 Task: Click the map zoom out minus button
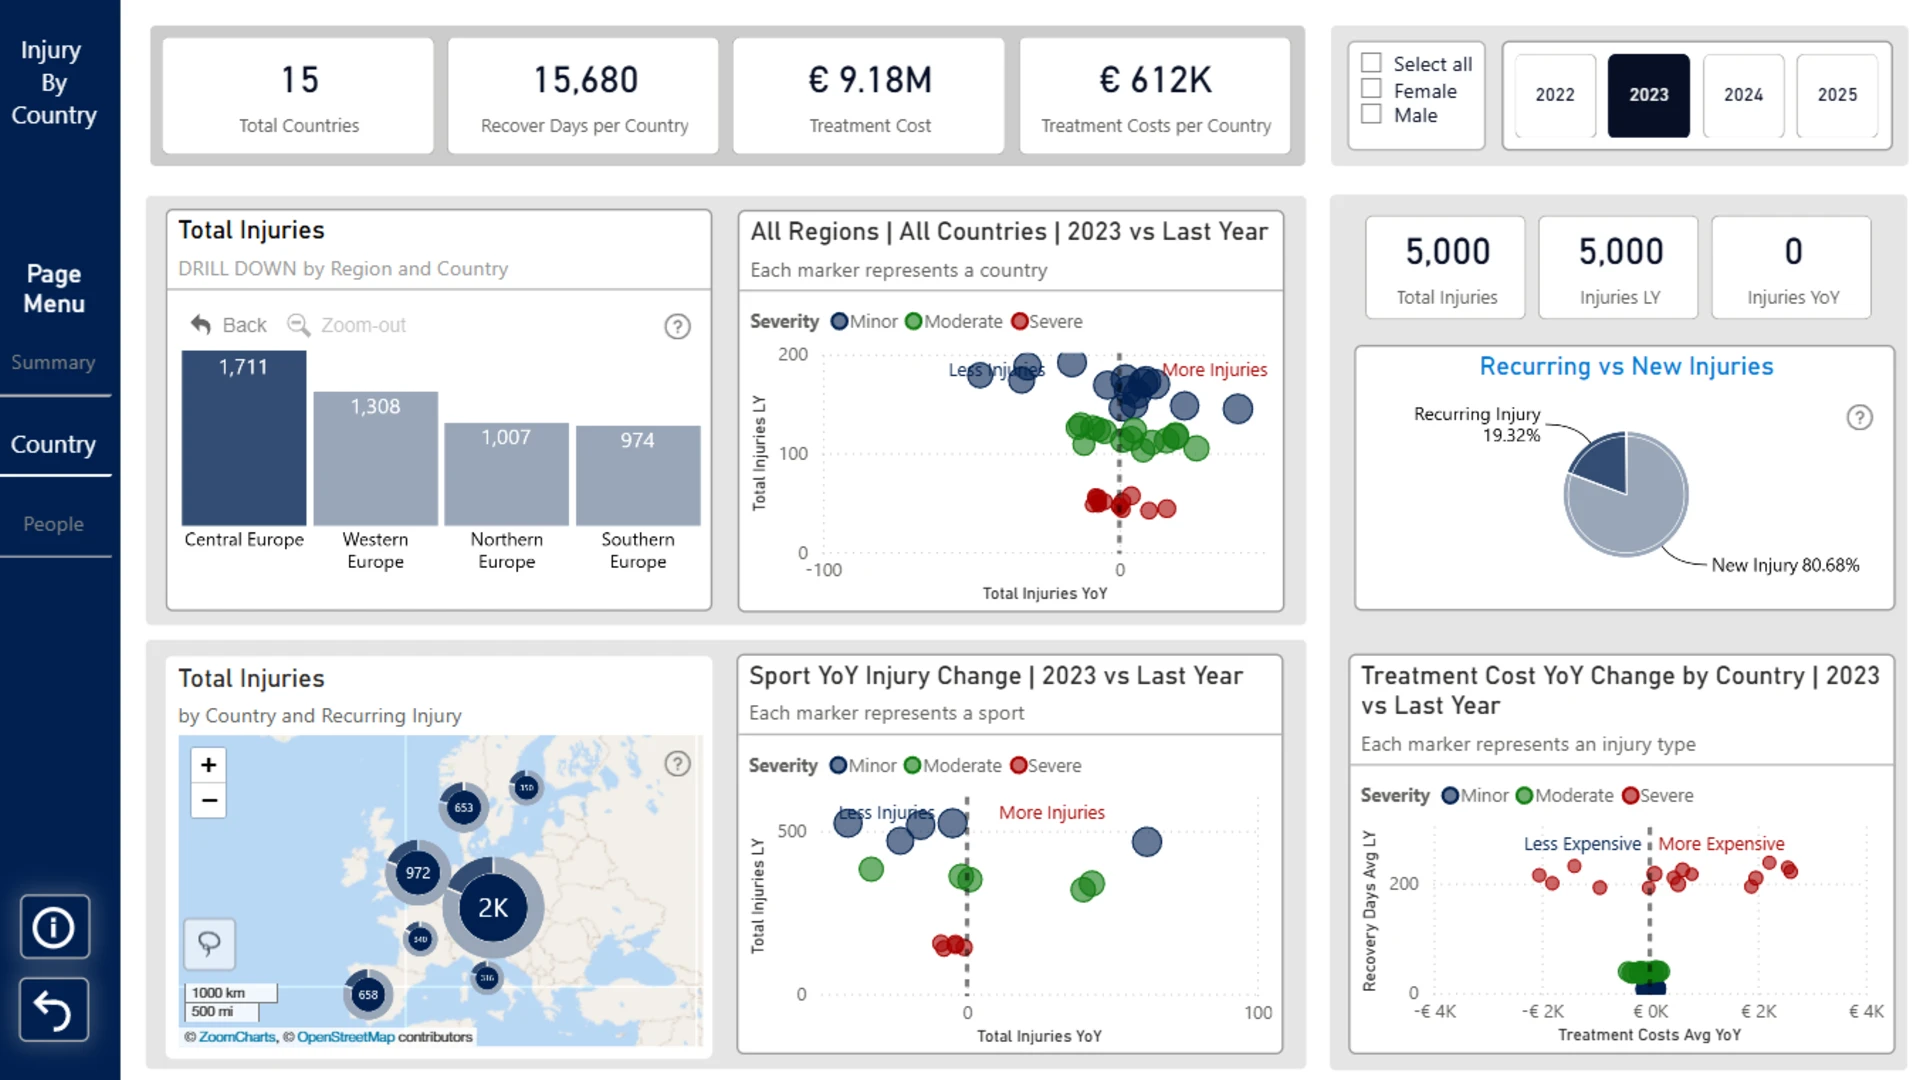208,800
